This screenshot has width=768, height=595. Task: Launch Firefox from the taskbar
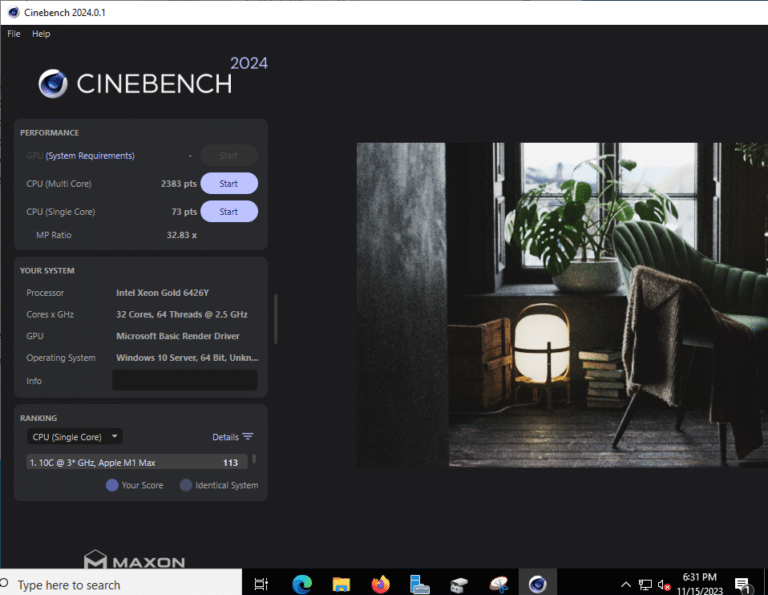[x=380, y=584]
